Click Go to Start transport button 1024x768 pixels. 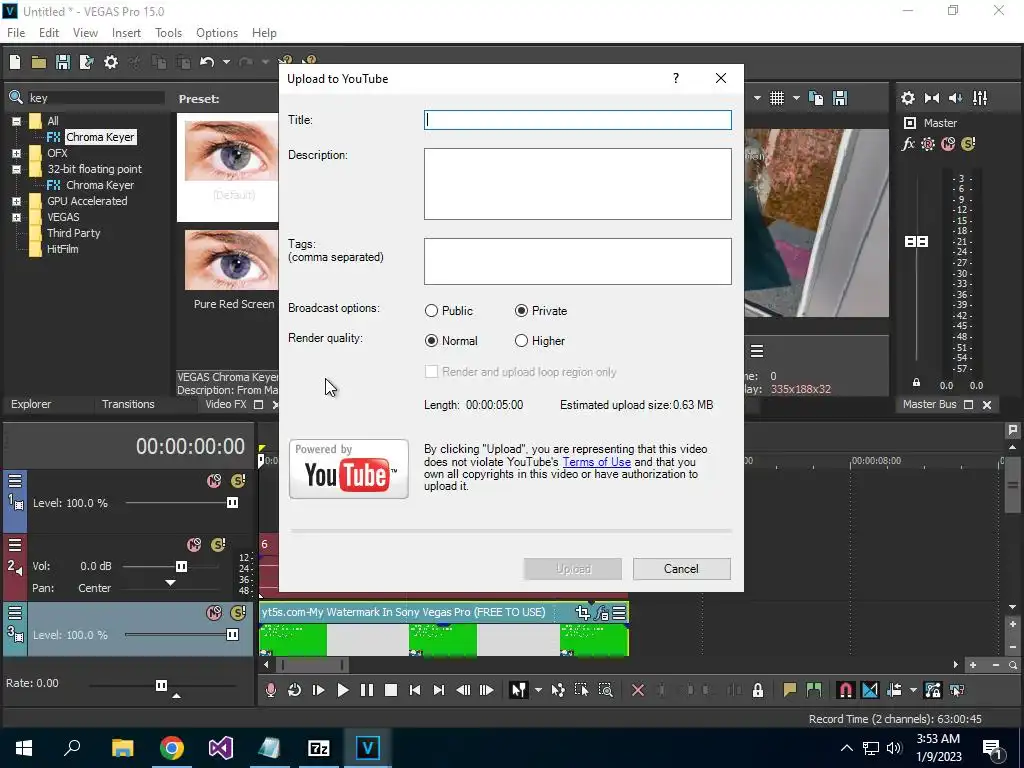pyautogui.click(x=415, y=690)
